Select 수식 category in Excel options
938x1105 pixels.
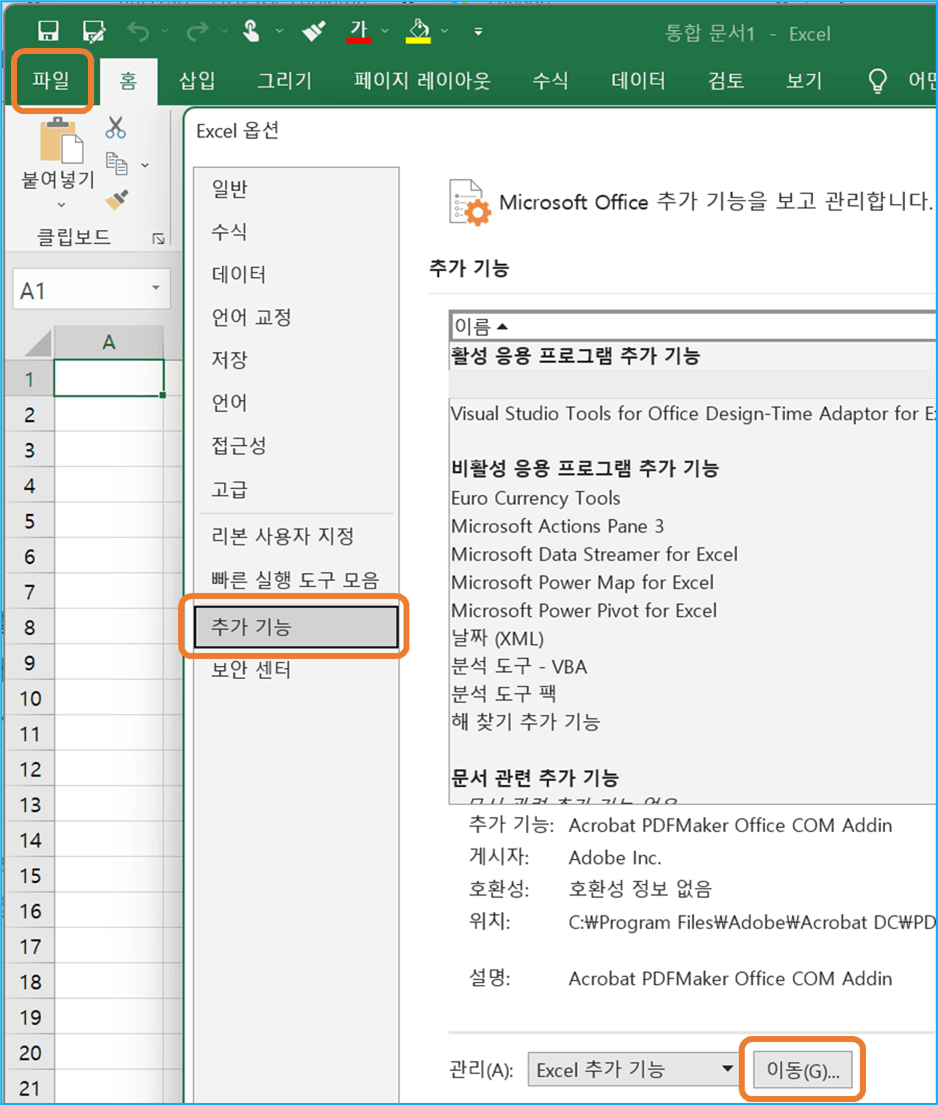[296, 232]
